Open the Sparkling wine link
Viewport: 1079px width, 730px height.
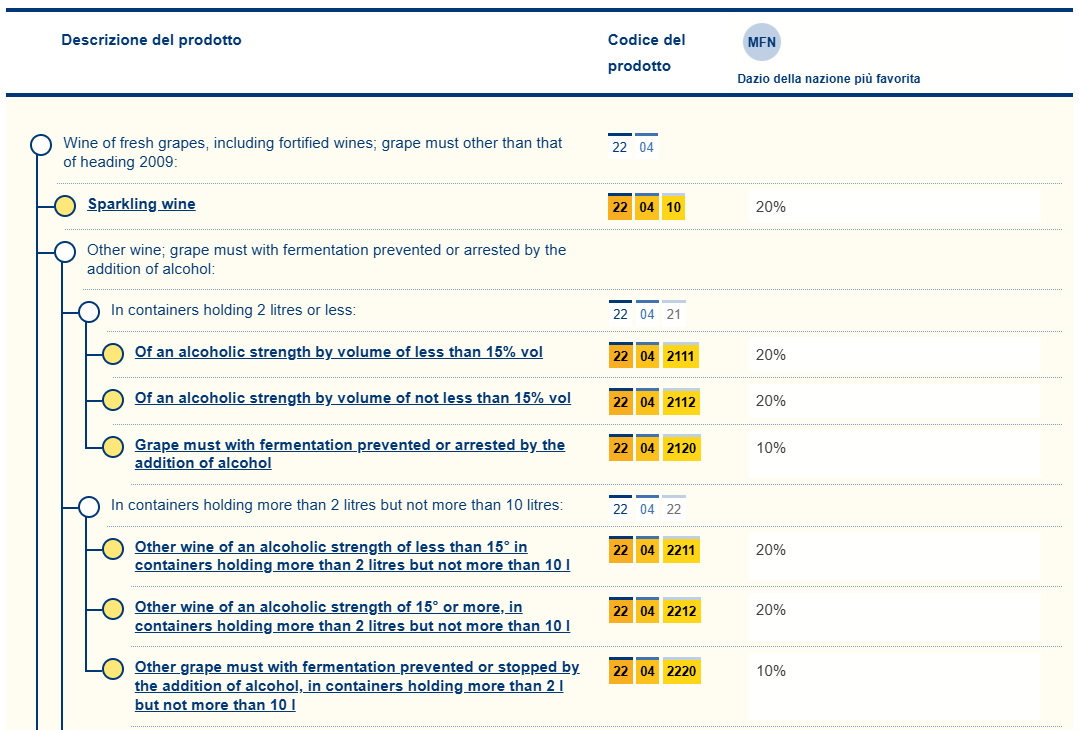(141, 205)
